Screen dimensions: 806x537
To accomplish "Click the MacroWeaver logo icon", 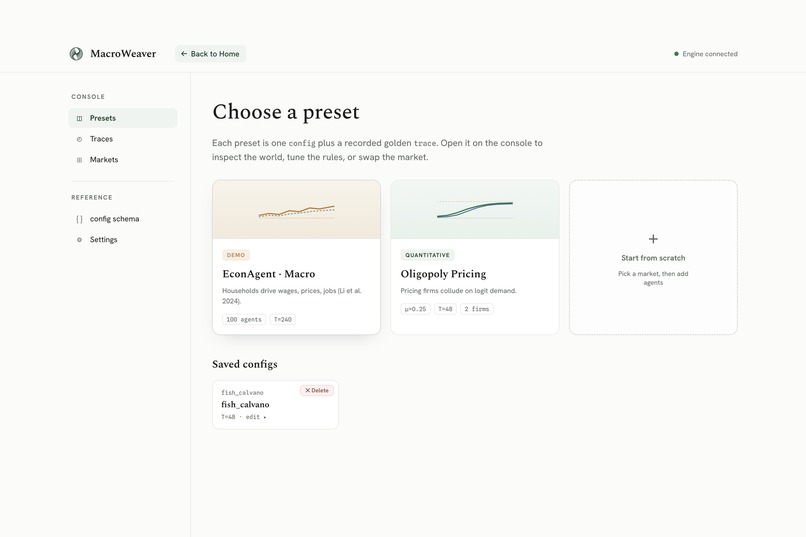I will click(76, 53).
